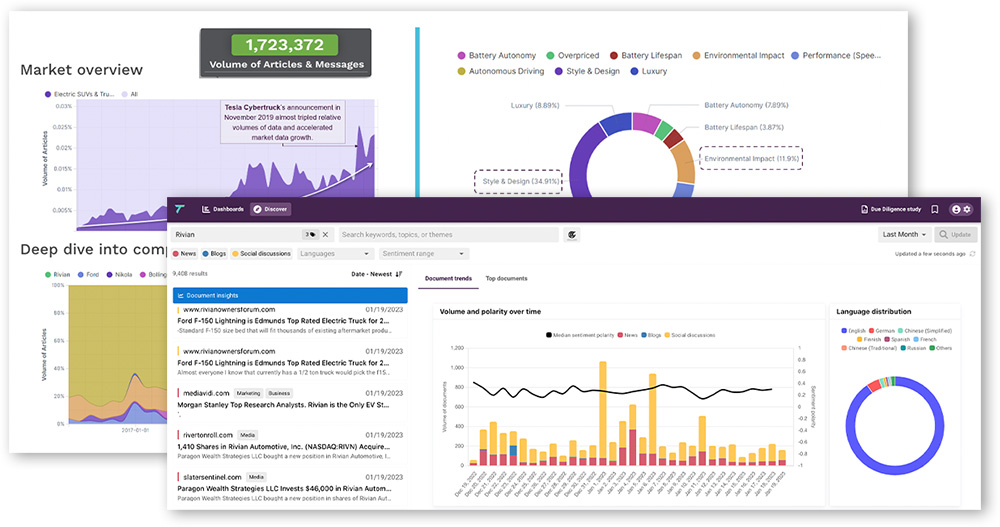Click Environmental Impact (11.9%) label on background donut

pos(751,158)
